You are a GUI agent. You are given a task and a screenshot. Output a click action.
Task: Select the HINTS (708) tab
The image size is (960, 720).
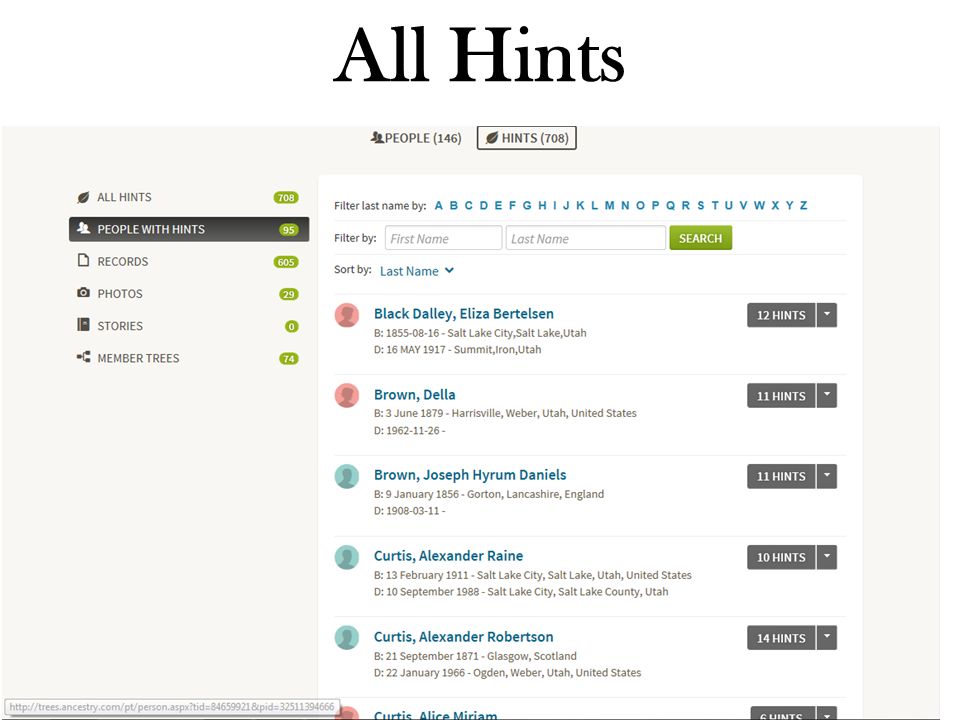pyautogui.click(x=527, y=138)
